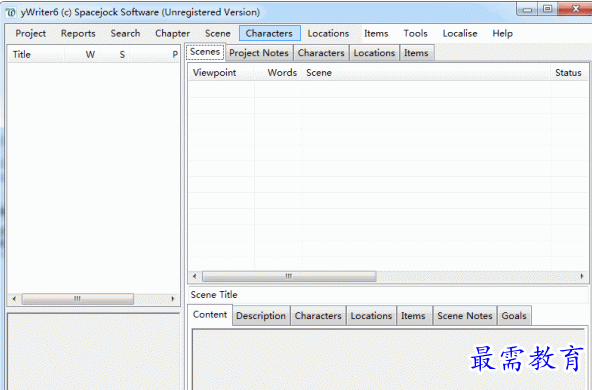Select scene Characters tab next to Description
This screenshot has width=592, height=390.
(318, 316)
